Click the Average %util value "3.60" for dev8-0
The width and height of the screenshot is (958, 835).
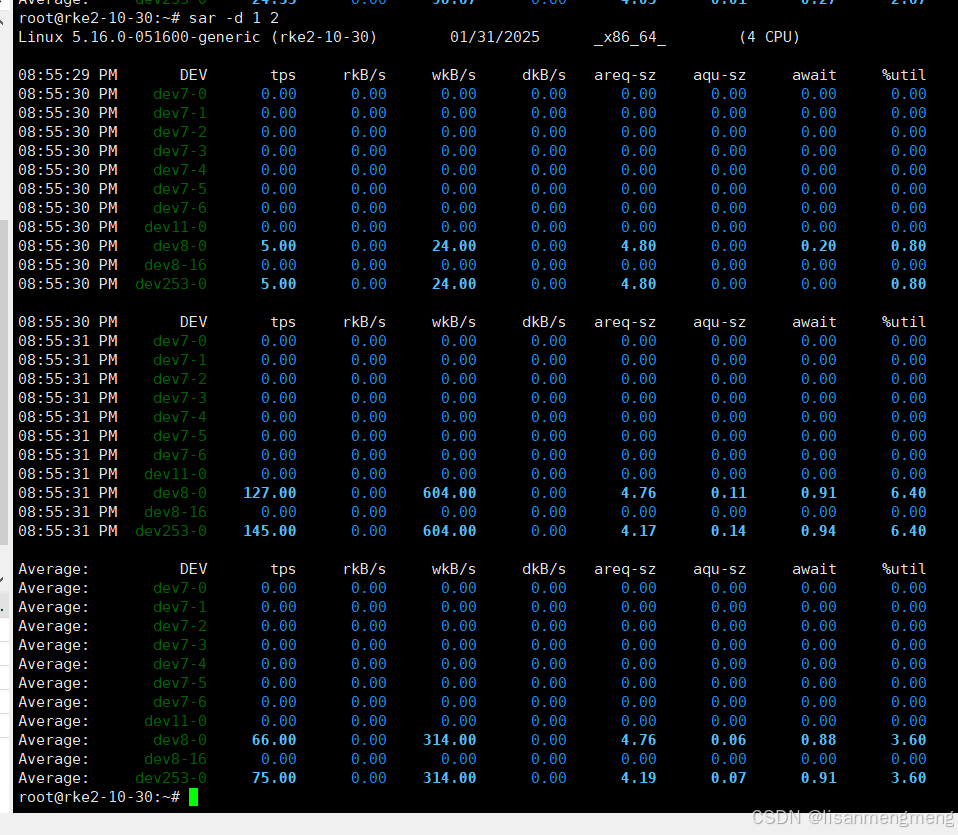point(909,740)
